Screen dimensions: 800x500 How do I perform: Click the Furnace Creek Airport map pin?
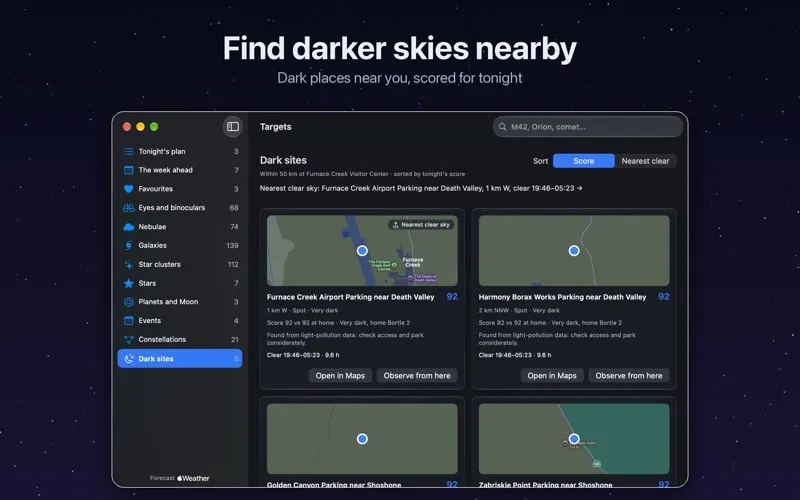[362, 251]
